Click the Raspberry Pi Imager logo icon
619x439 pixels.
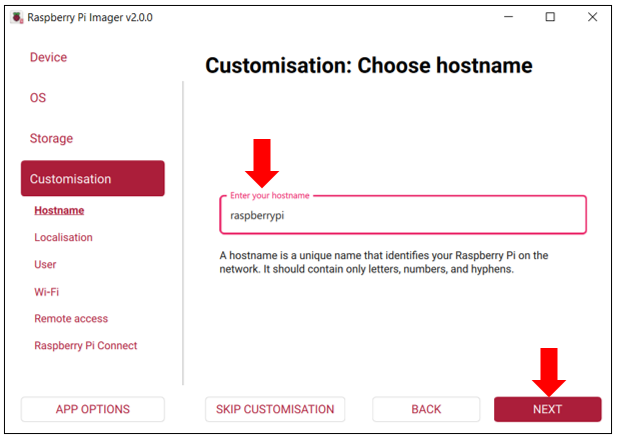pos(17,17)
